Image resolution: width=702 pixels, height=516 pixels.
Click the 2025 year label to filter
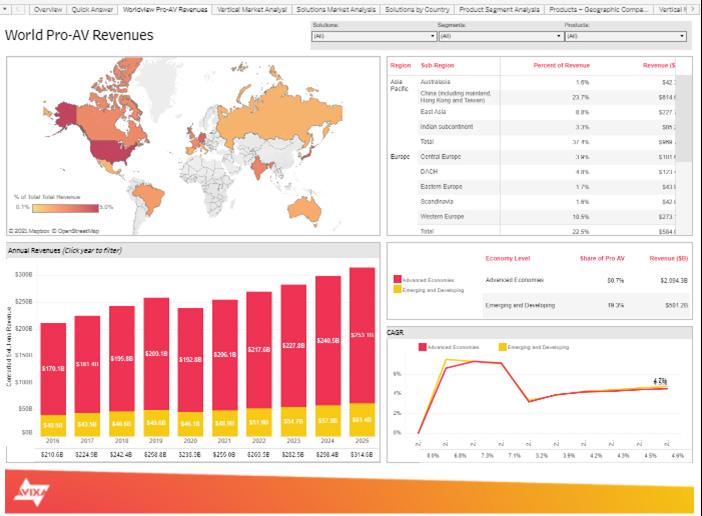(362, 441)
